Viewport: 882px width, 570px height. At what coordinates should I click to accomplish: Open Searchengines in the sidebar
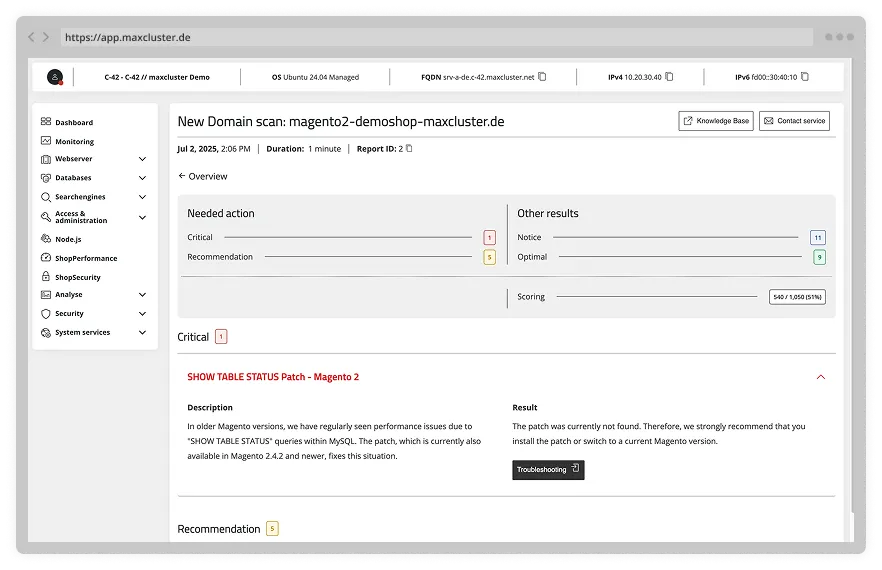80,197
